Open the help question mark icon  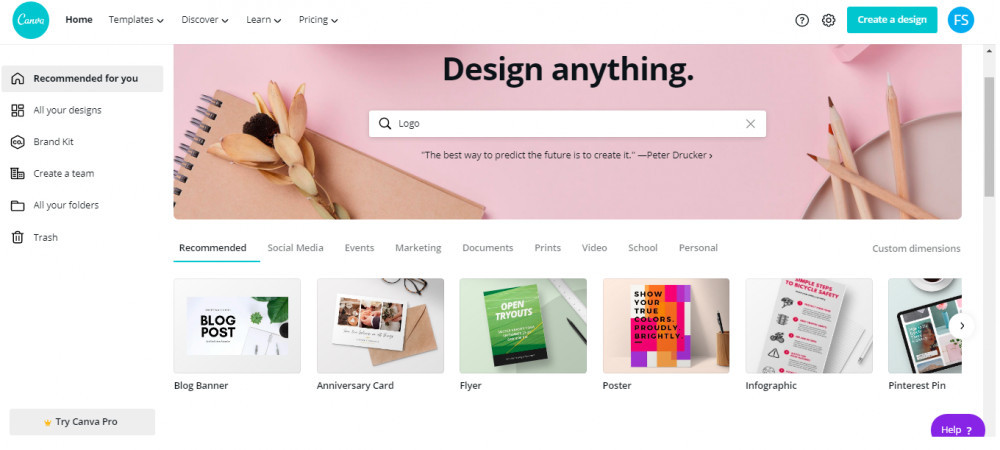click(x=802, y=20)
